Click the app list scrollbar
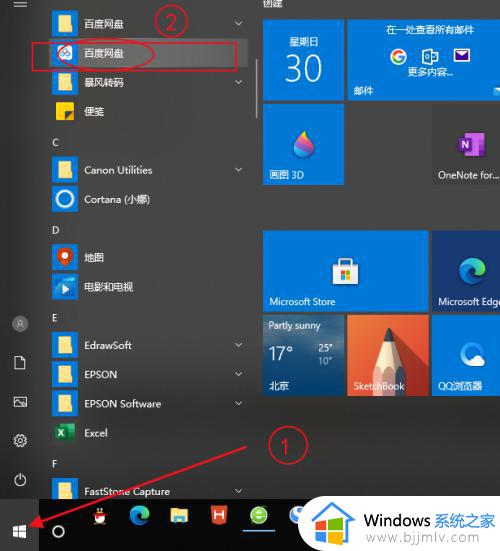 click(257, 88)
